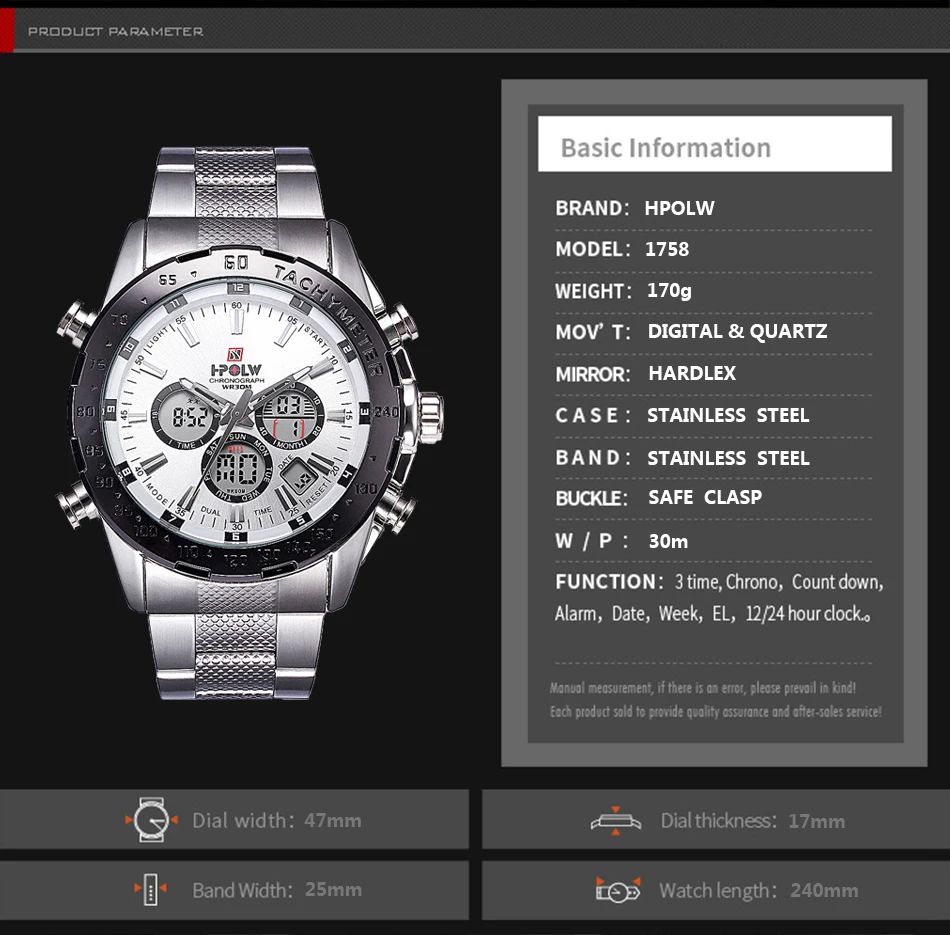The width and height of the screenshot is (950, 935).
Task: Click the watch crown on the right side
Action: pos(431,418)
